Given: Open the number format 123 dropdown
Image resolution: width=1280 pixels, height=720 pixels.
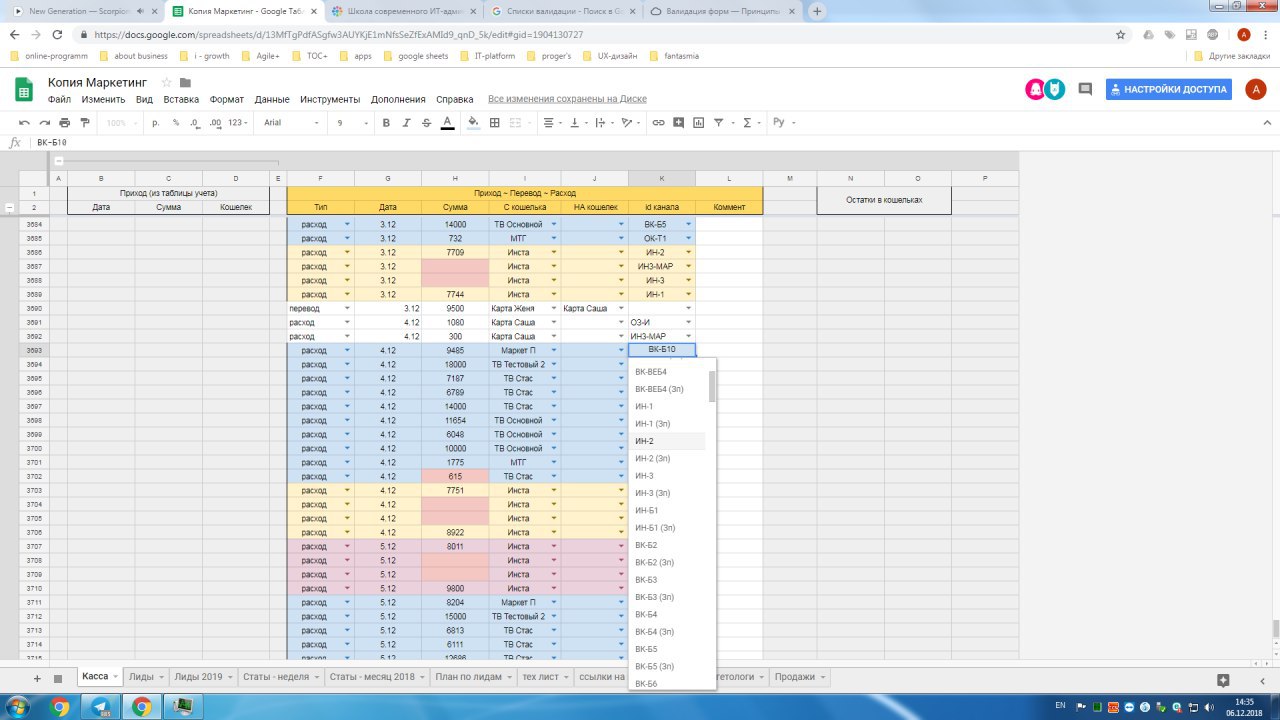Looking at the screenshot, I should pyautogui.click(x=237, y=122).
